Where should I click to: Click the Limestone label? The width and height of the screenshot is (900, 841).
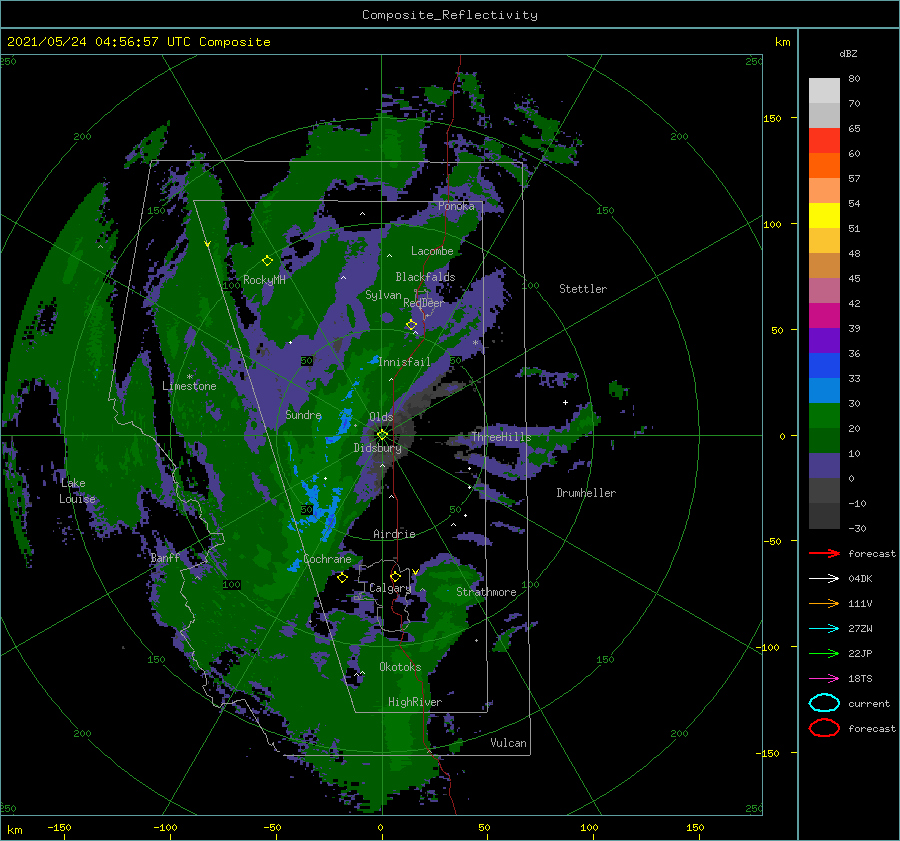[189, 386]
